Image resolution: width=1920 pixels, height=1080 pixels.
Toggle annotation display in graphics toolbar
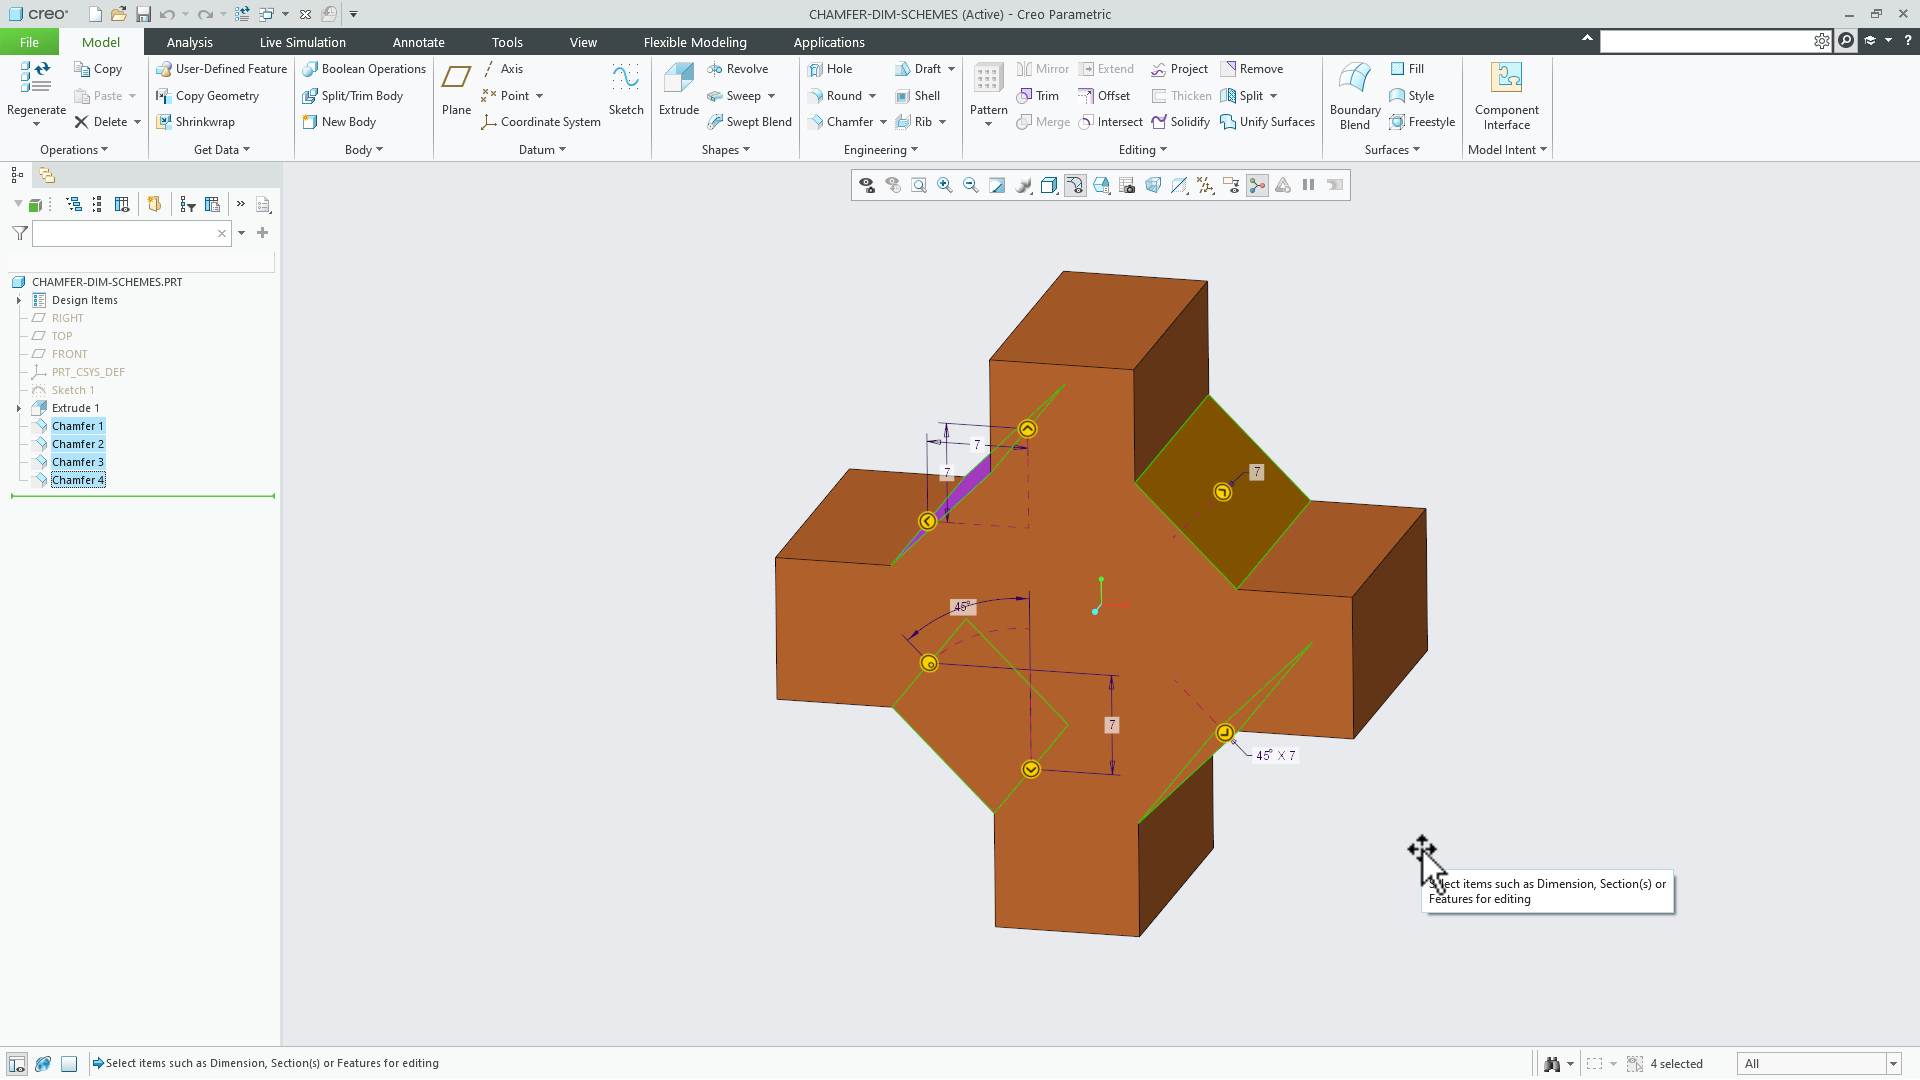[x=1230, y=185]
